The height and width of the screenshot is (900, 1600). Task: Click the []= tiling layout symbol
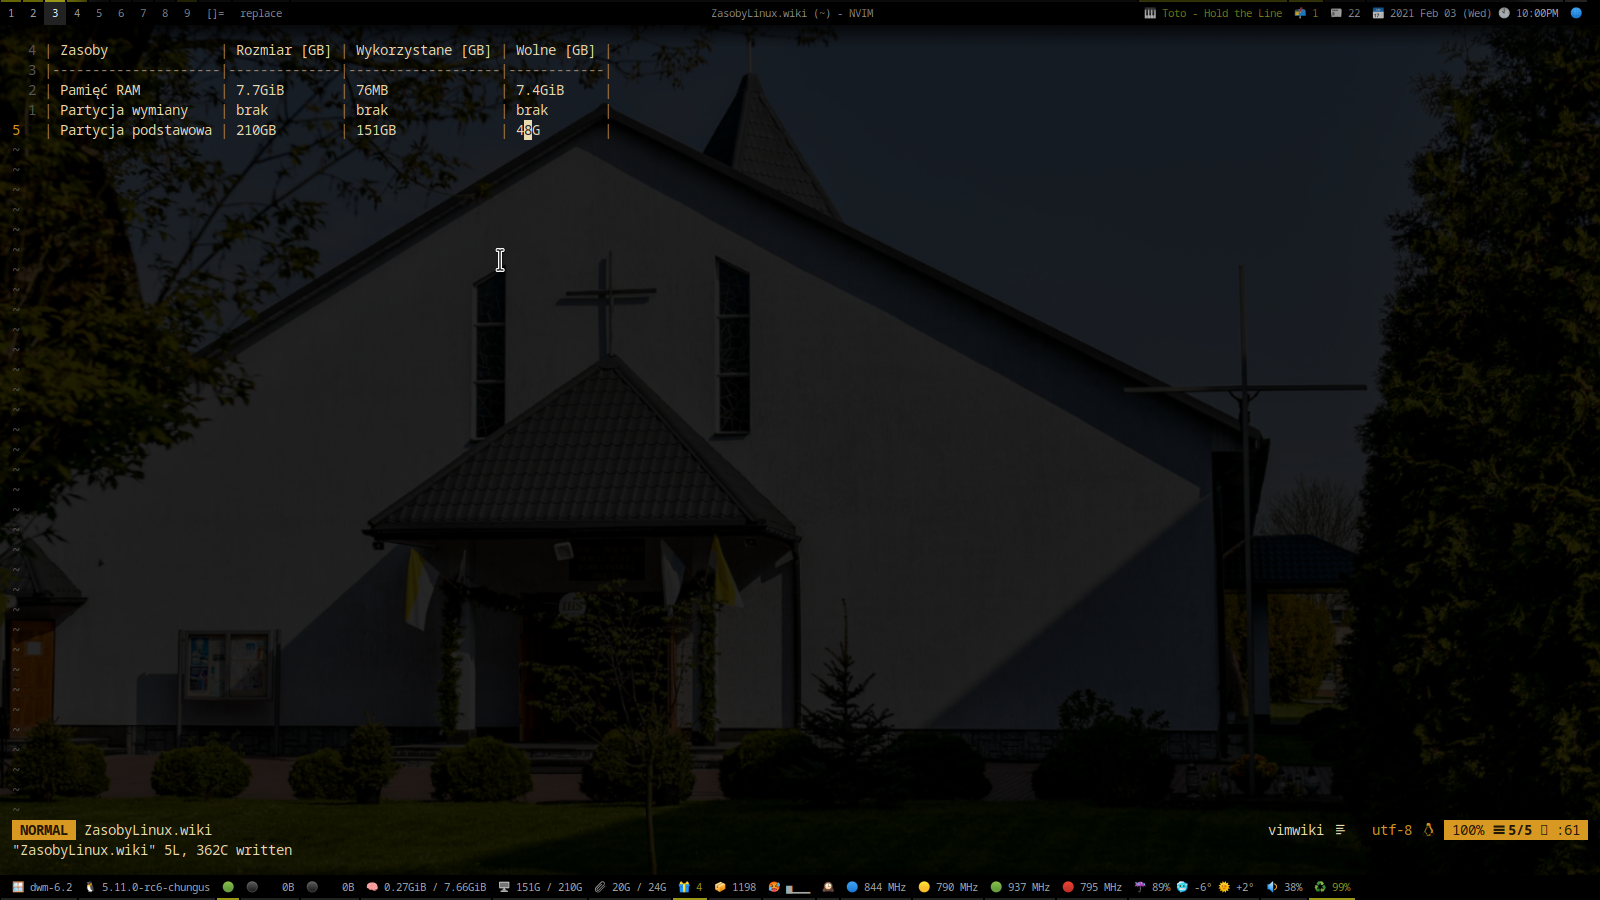coord(216,13)
